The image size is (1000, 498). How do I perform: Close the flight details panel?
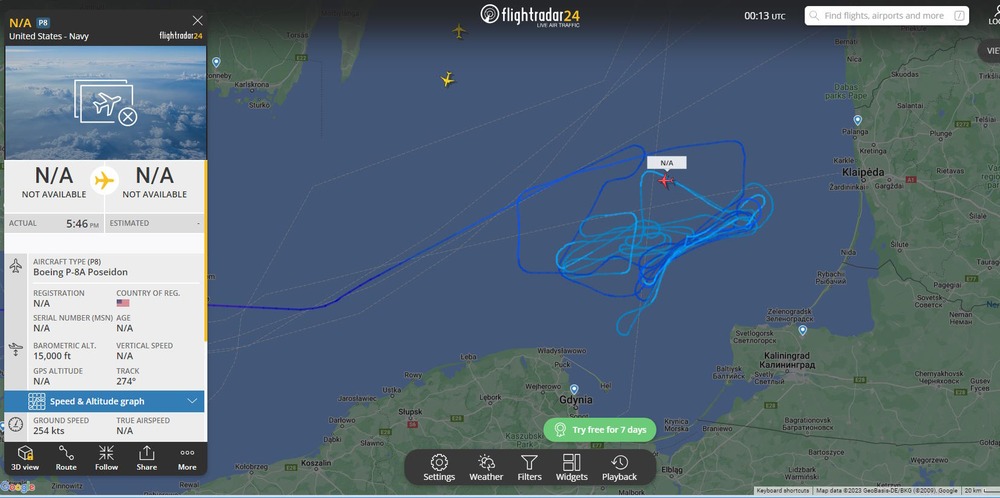(x=198, y=20)
